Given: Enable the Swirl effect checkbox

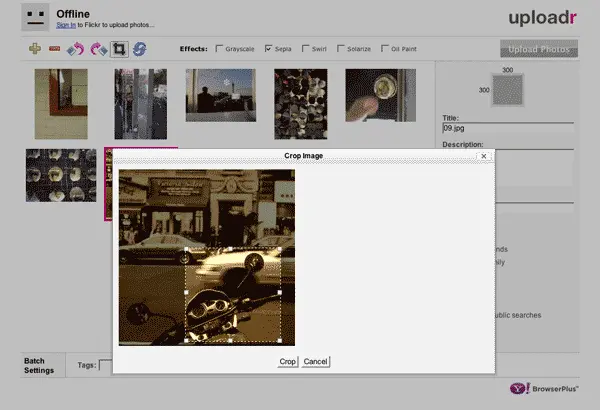Looking at the screenshot, I should [x=305, y=49].
